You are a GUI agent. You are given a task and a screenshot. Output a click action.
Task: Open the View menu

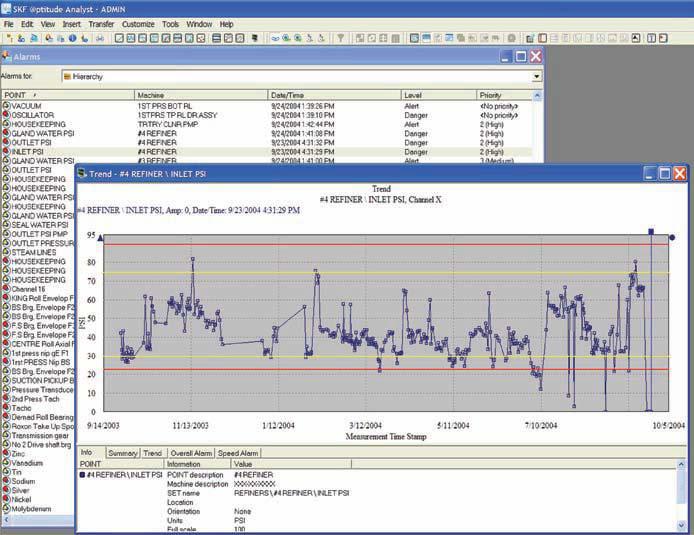point(48,24)
